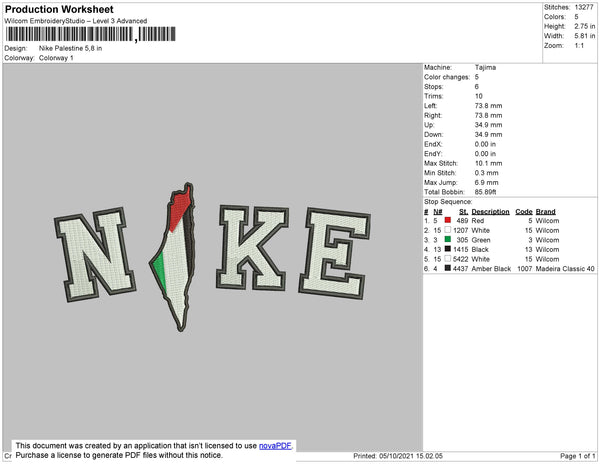This screenshot has width=600, height=464.
Task: Click the Production Worksheet title
Action: [x=59, y=9]
